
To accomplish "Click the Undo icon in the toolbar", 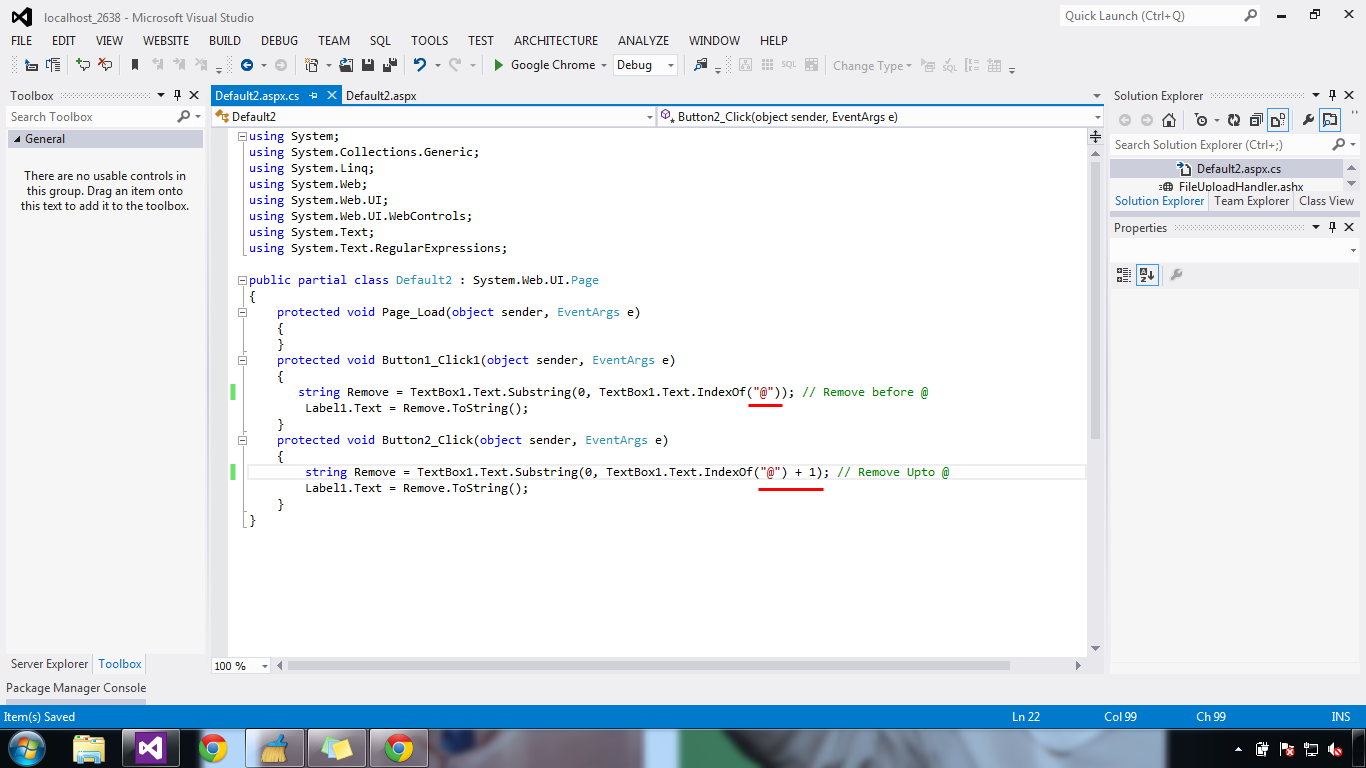I will pos(419,65).
